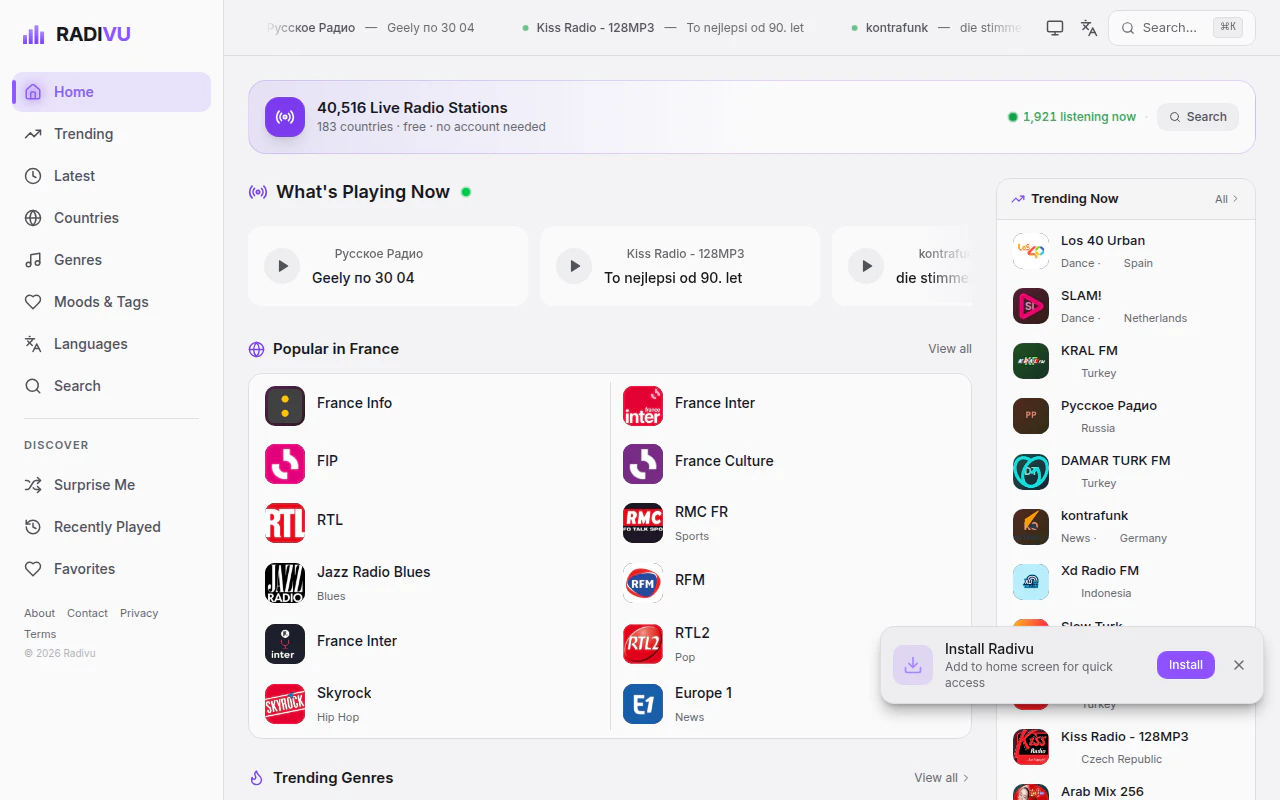Click the Home house icon

click(x=33, y=92)
